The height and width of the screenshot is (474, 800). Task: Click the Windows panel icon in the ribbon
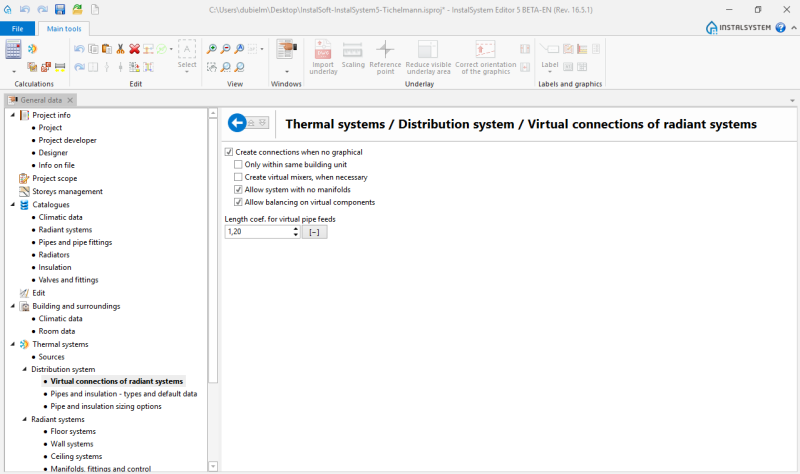(x=286, y=49)
